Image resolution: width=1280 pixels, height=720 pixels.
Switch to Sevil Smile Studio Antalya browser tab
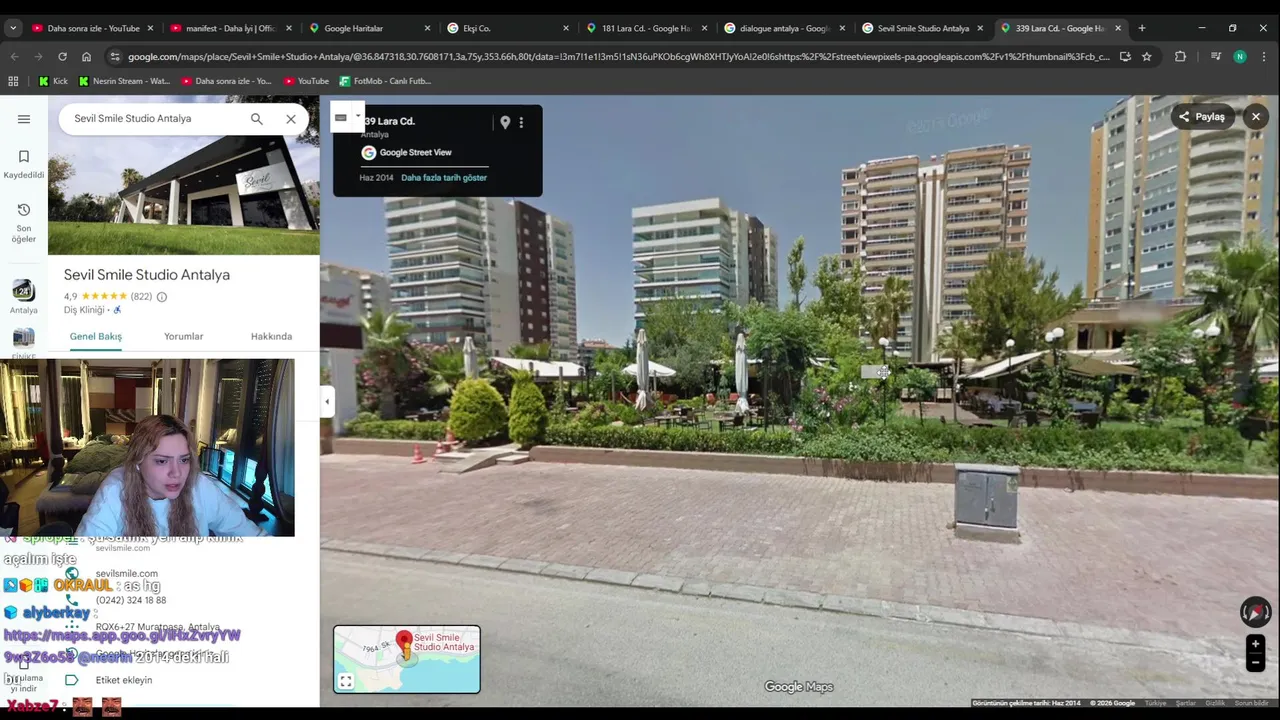pyautogui.click(x=921, y=28)
